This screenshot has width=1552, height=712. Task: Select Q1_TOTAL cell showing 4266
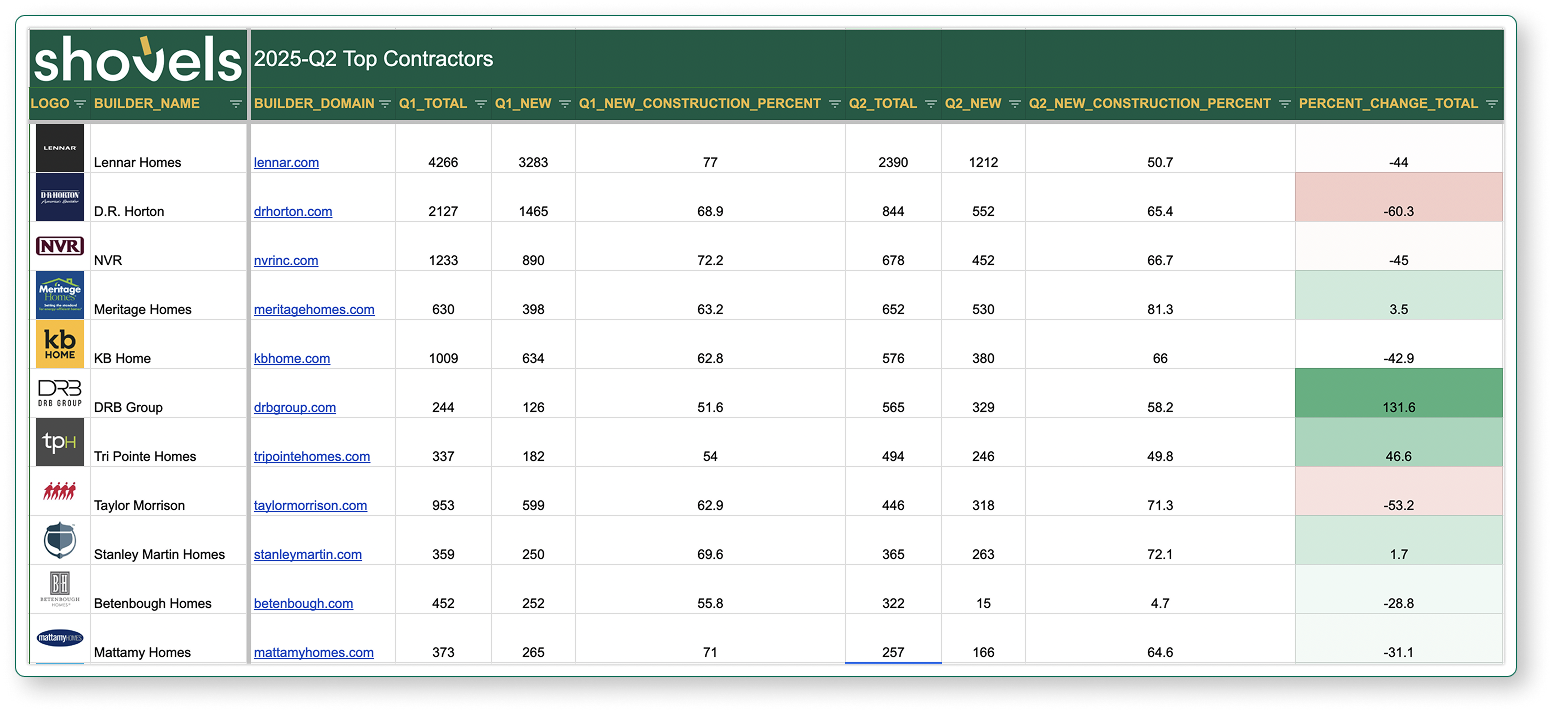tap(443, 148)
